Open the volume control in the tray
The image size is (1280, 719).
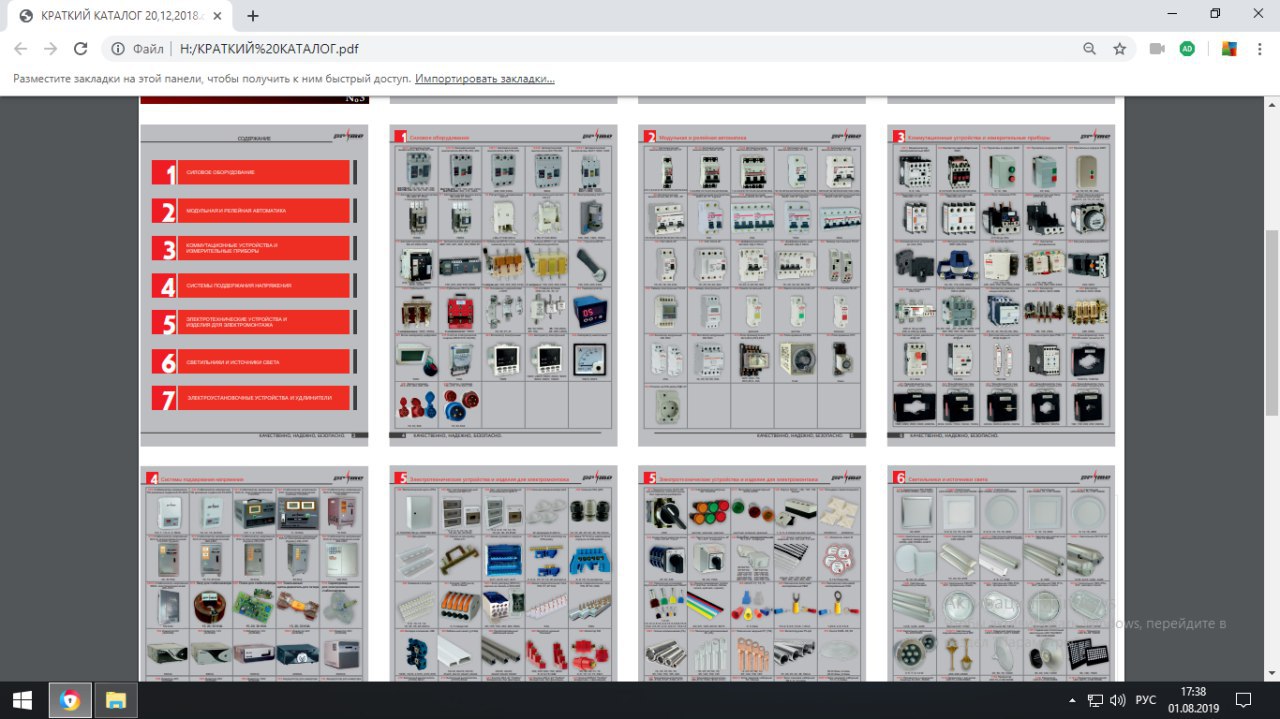pyautogui.click(x=1117, y=700)
